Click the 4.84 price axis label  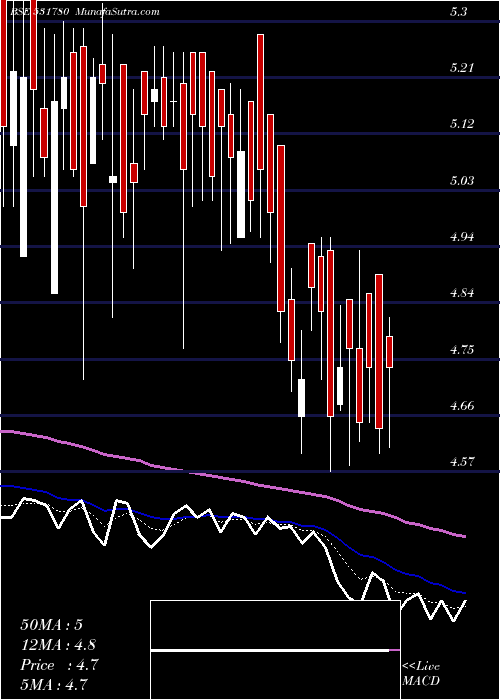462,293
